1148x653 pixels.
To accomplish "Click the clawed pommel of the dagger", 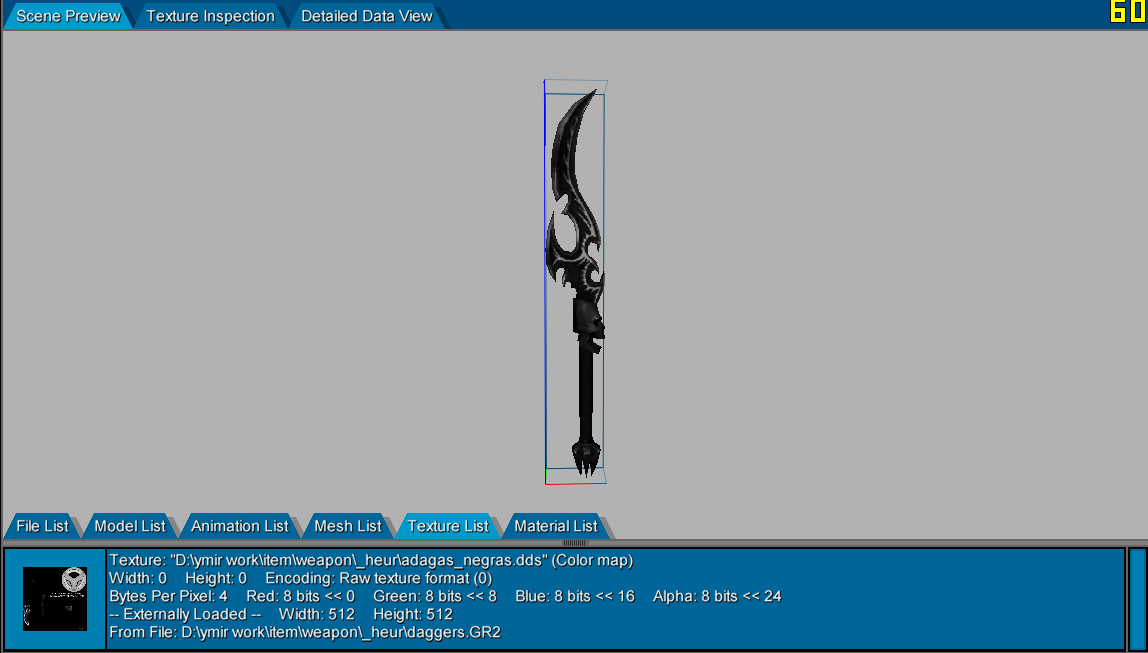I will [586, 458].
